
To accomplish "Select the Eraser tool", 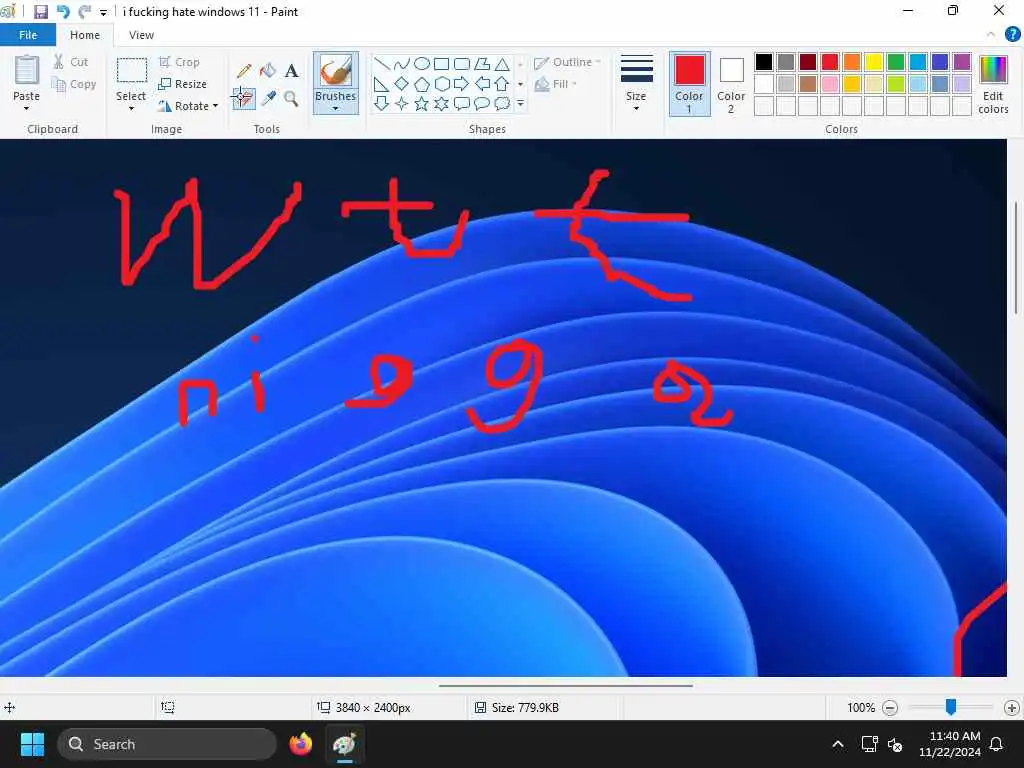I will pyautogui.click(x=244, y=99).
